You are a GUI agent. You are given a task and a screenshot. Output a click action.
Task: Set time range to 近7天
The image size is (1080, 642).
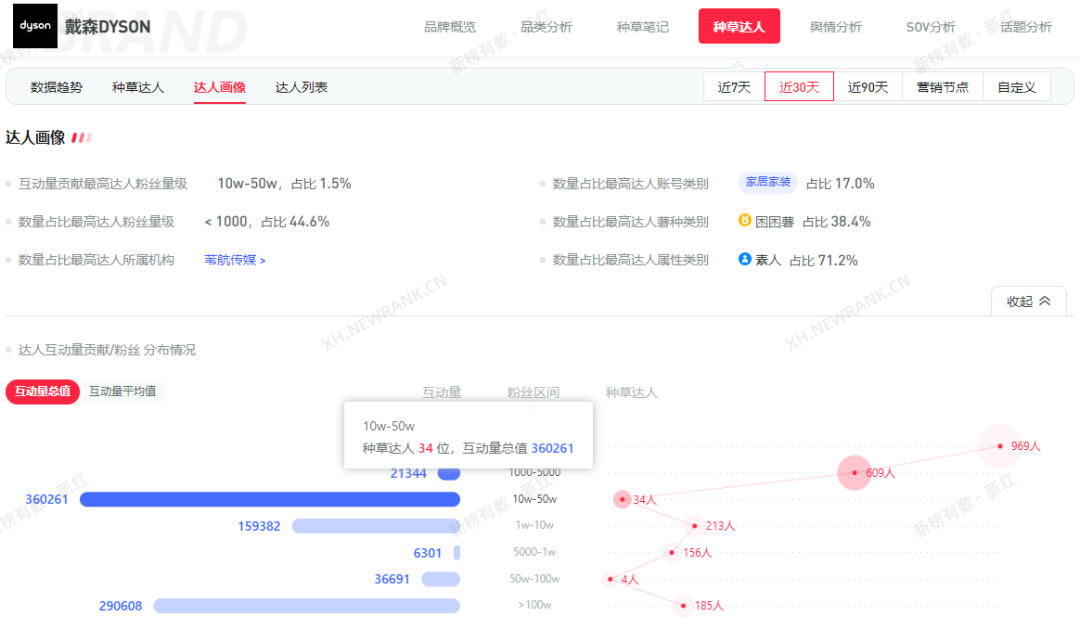pos(734,87)
